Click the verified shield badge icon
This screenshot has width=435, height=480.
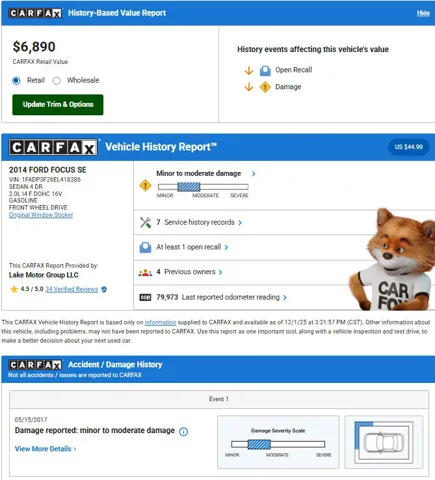click(104, 289)
